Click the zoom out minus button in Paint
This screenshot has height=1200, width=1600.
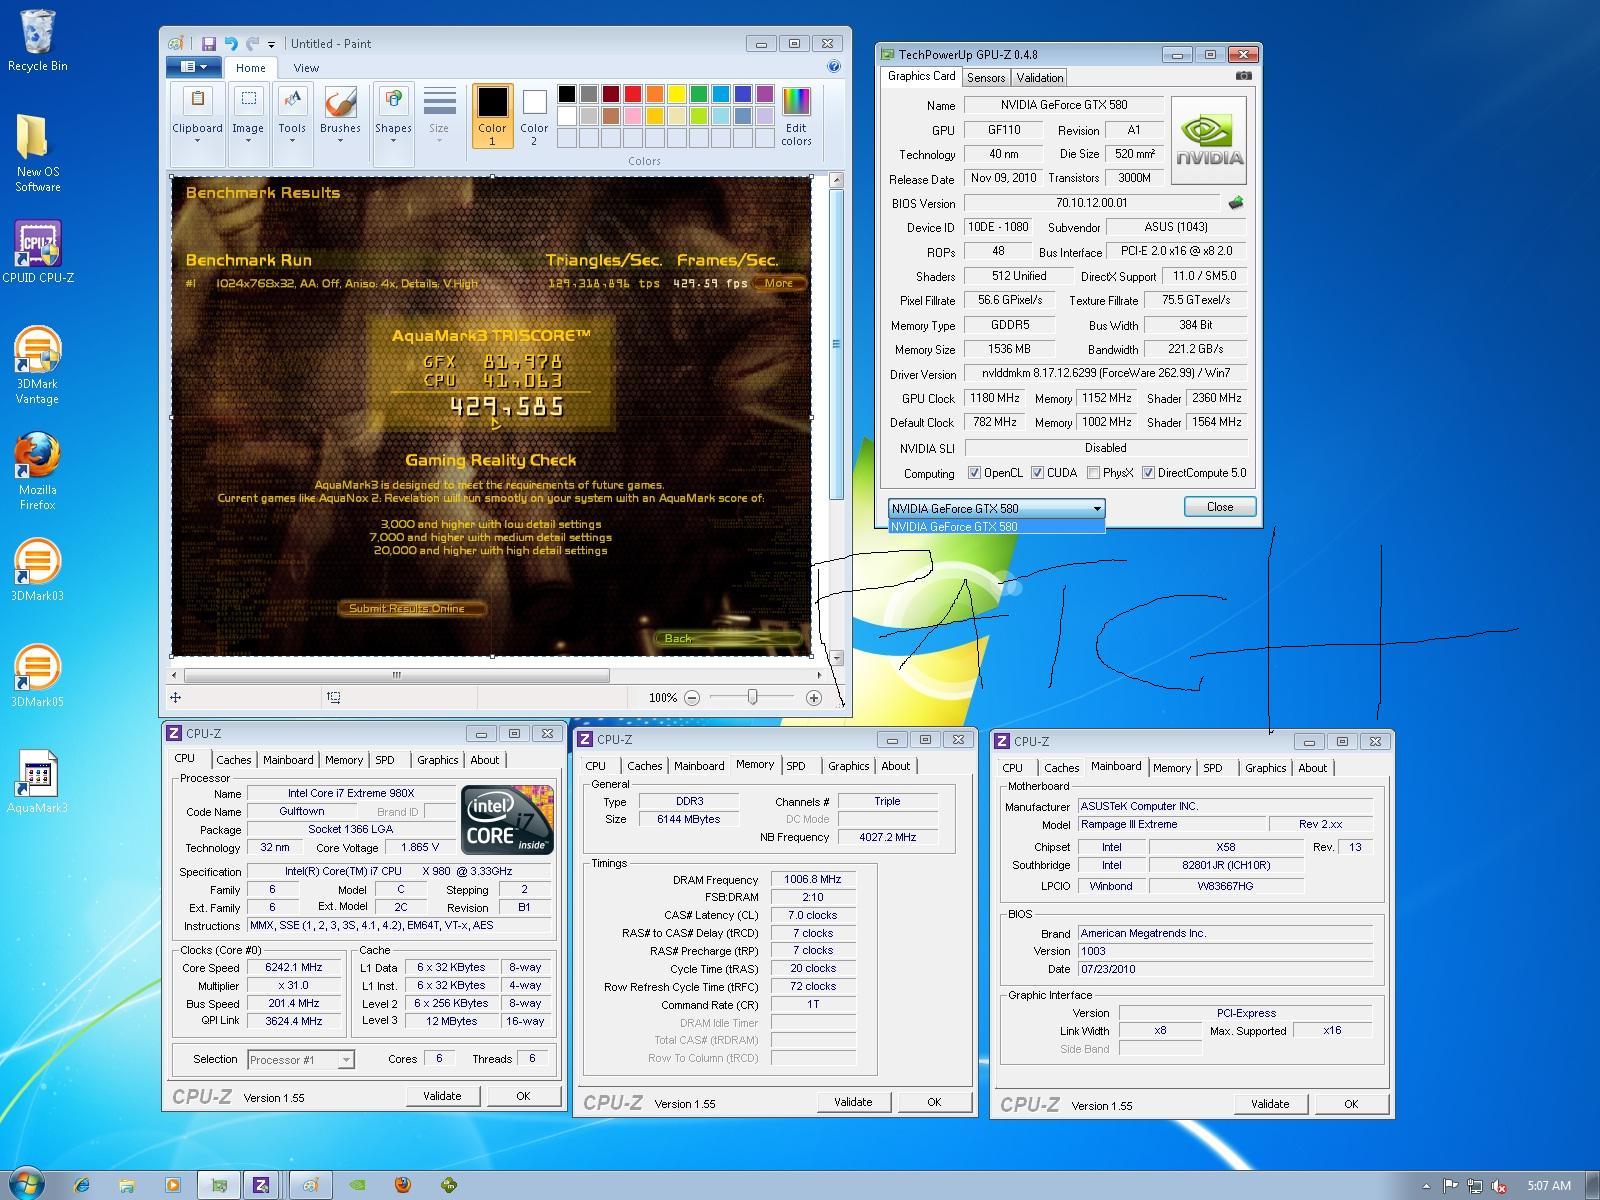[x=691, y=698]
